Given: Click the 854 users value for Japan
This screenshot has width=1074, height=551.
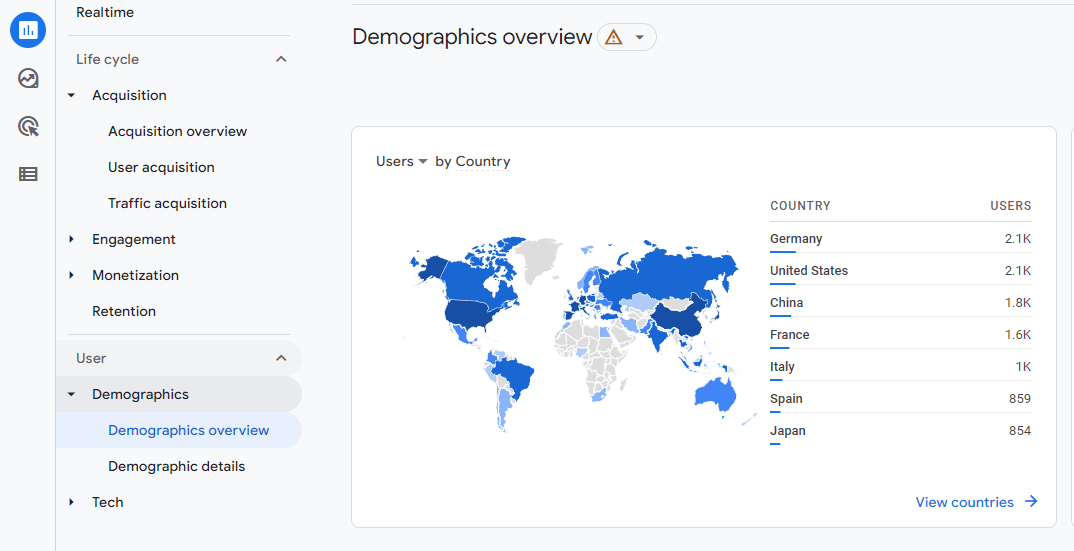Looking at the screenshot, I should click(1020, 431).
